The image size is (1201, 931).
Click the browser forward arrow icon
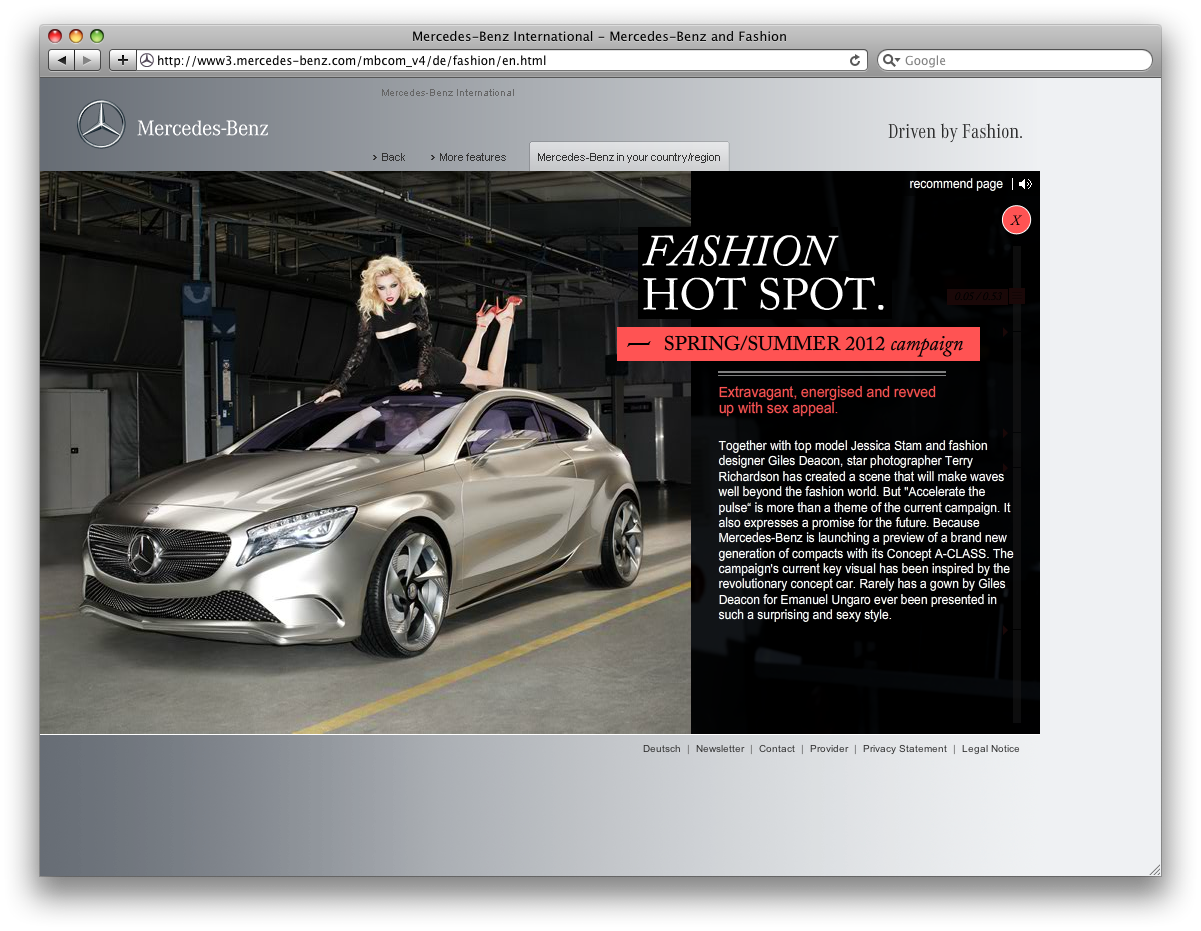tap(87, 59)
